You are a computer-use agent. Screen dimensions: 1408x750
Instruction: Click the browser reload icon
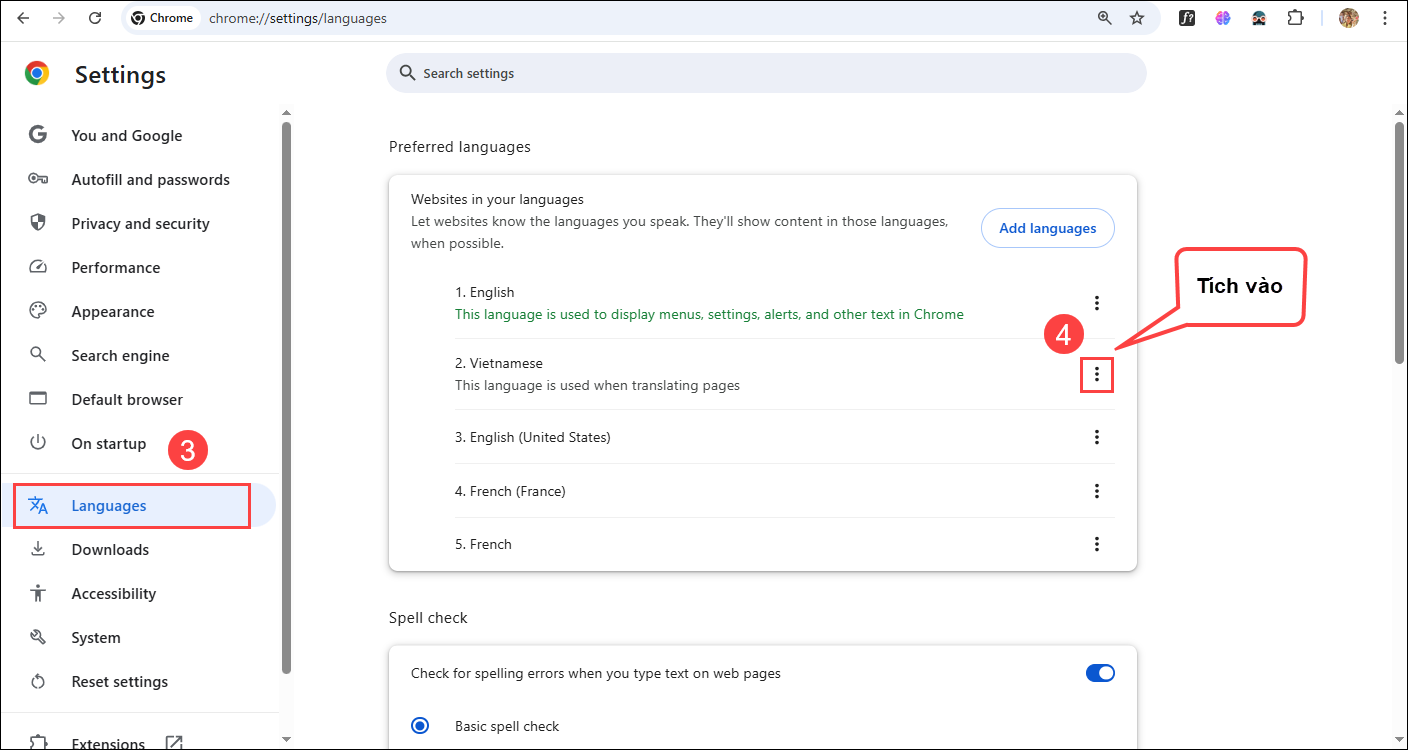pos(95,18)
